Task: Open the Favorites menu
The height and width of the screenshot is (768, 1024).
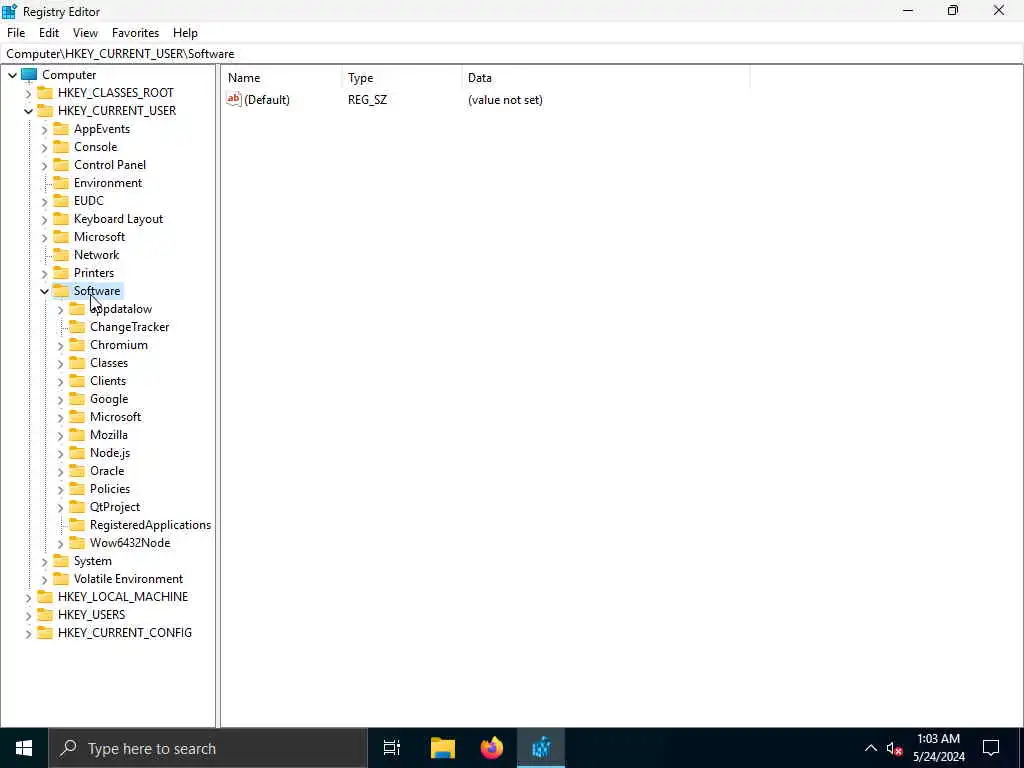Action: (135, 33)
